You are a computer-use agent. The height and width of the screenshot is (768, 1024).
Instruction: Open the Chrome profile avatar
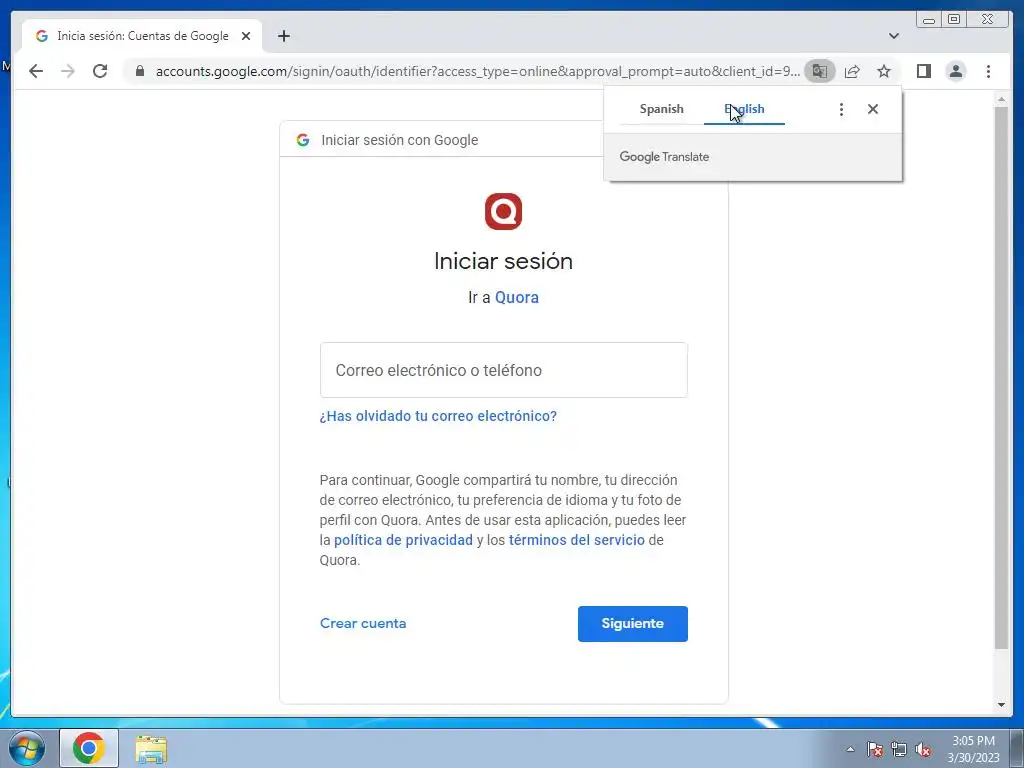coord(955,71)
